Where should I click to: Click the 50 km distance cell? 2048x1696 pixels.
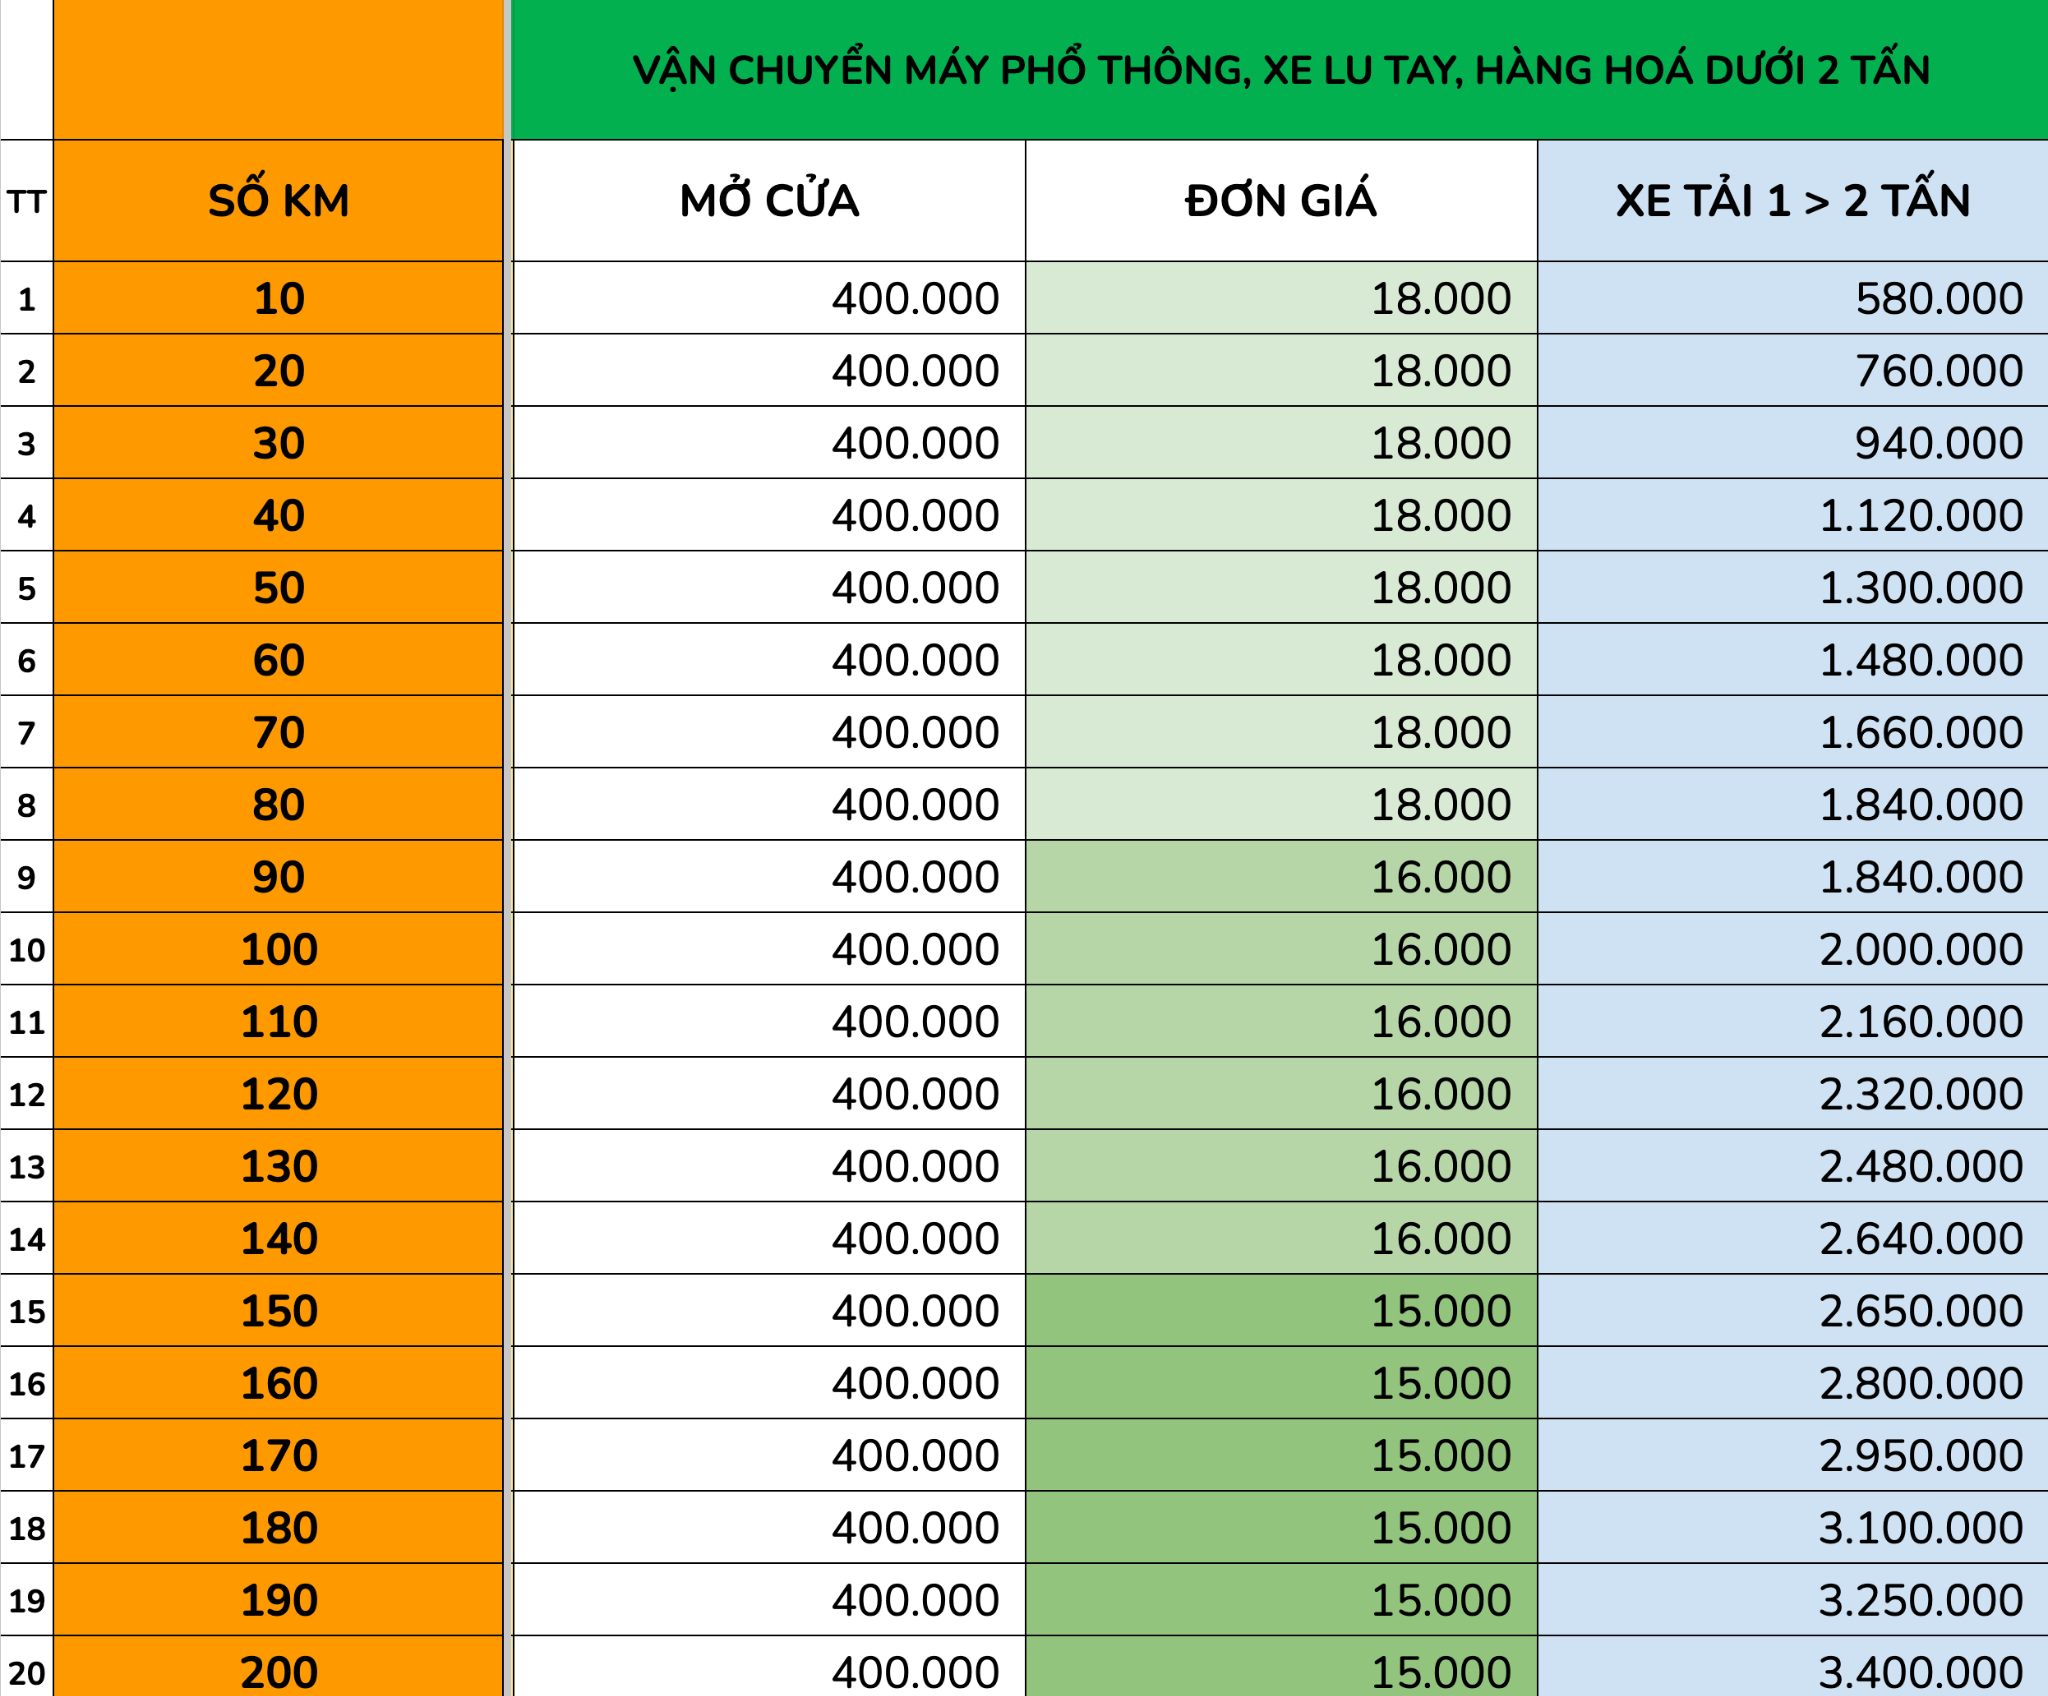coord(278,588)
